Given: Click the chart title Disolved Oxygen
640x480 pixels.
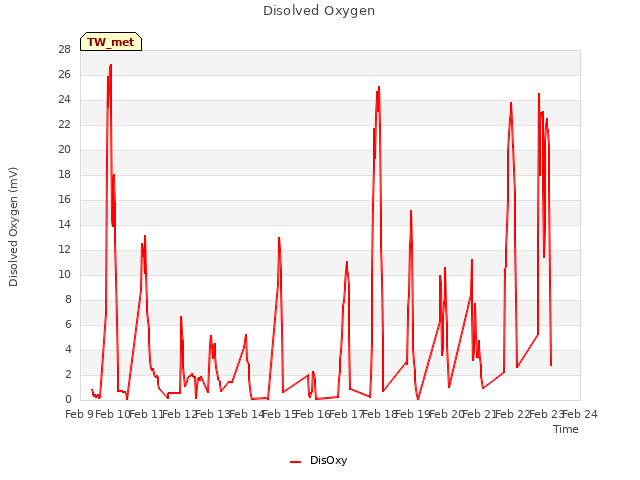Looking at the screenshot, I should [x=319, y=11].
